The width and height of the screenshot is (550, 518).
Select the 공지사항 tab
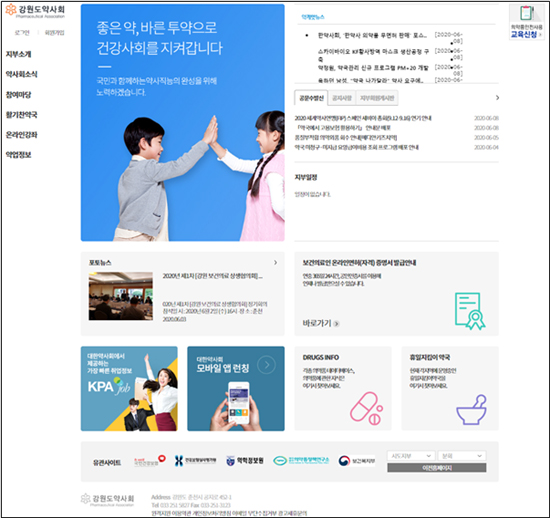click(x=342, y=98)
